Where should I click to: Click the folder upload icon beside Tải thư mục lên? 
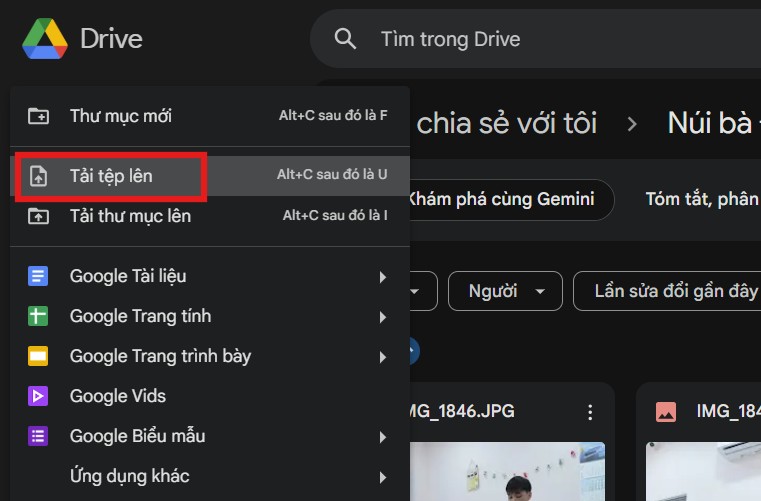click(x=38, y=216)
